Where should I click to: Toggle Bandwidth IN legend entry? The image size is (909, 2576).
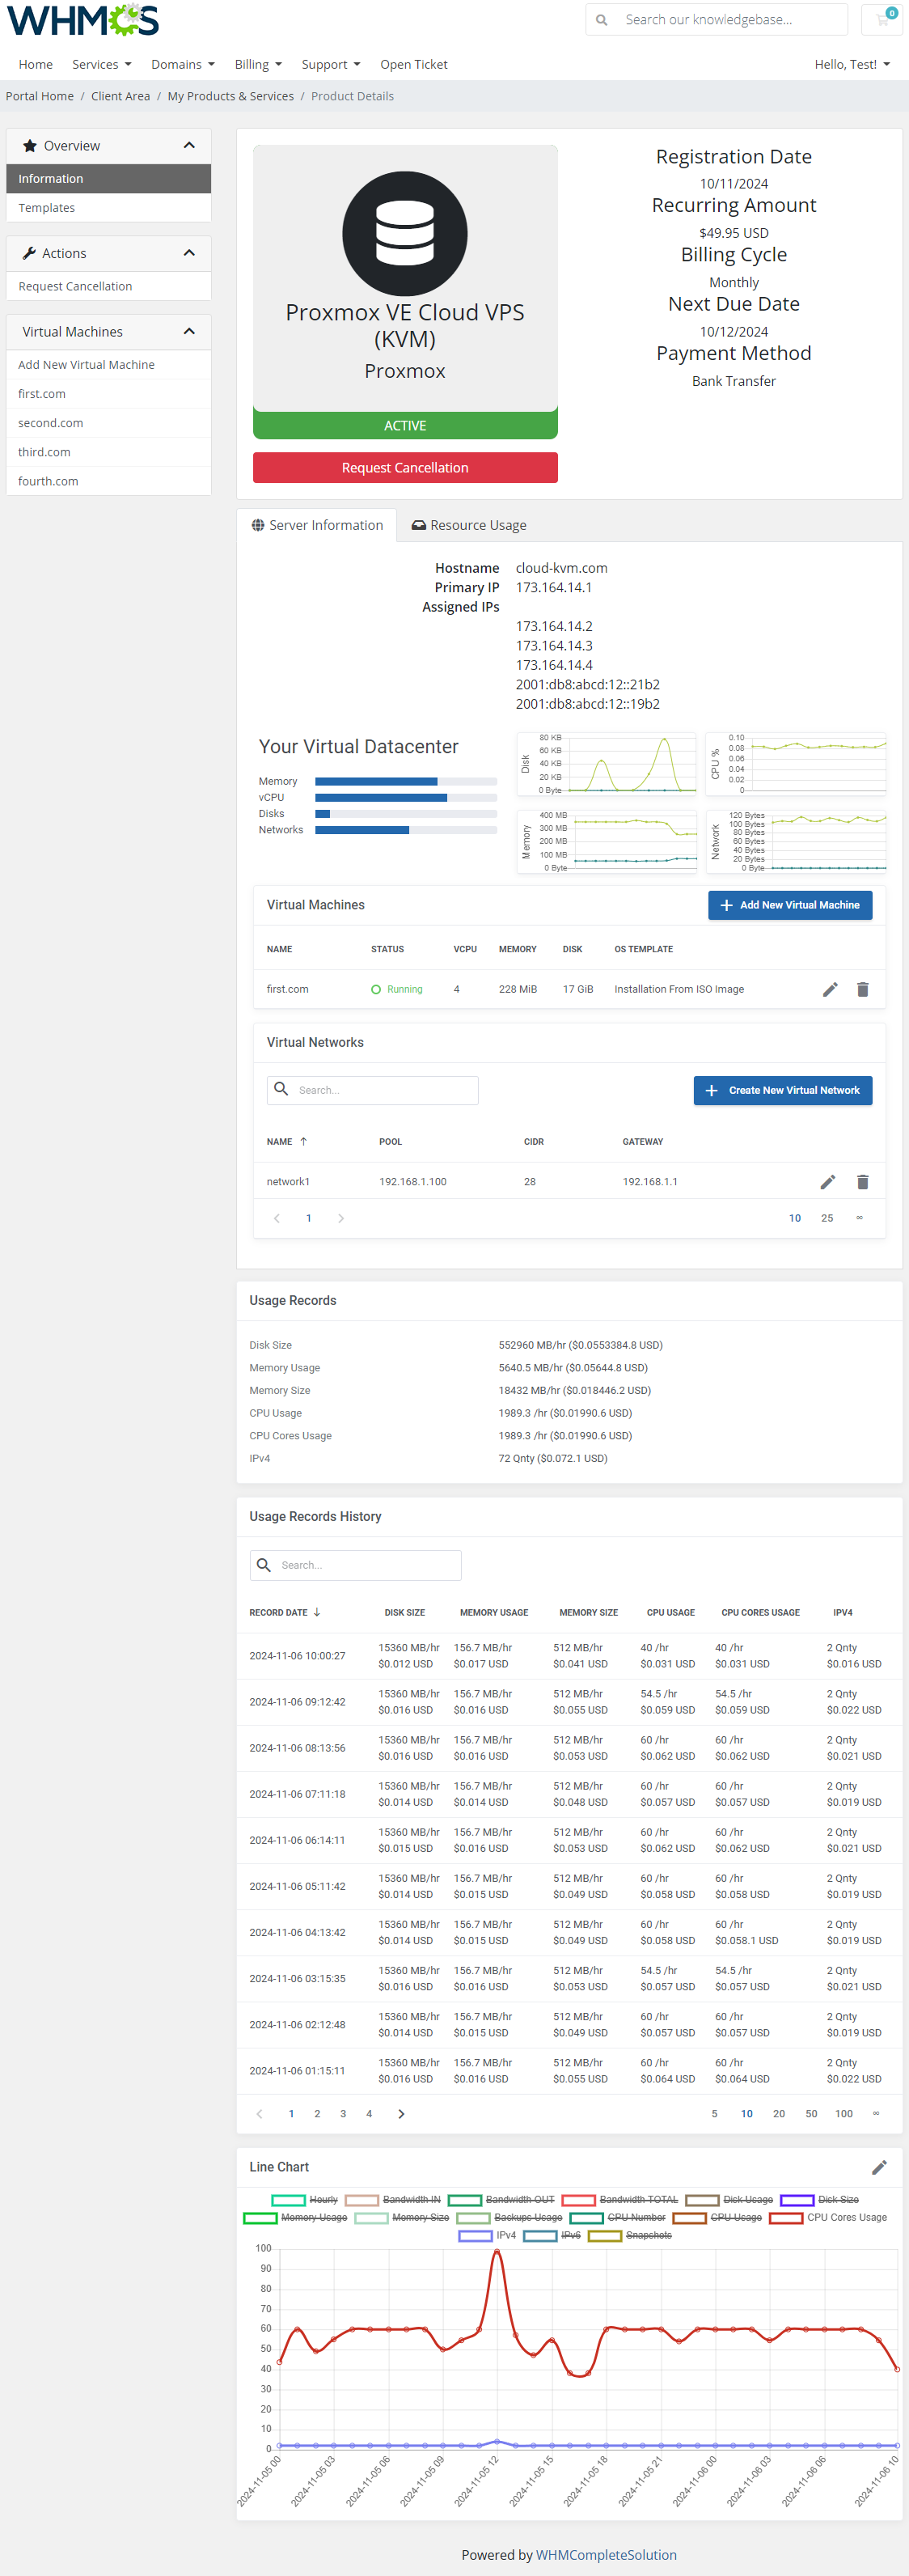393,2199
